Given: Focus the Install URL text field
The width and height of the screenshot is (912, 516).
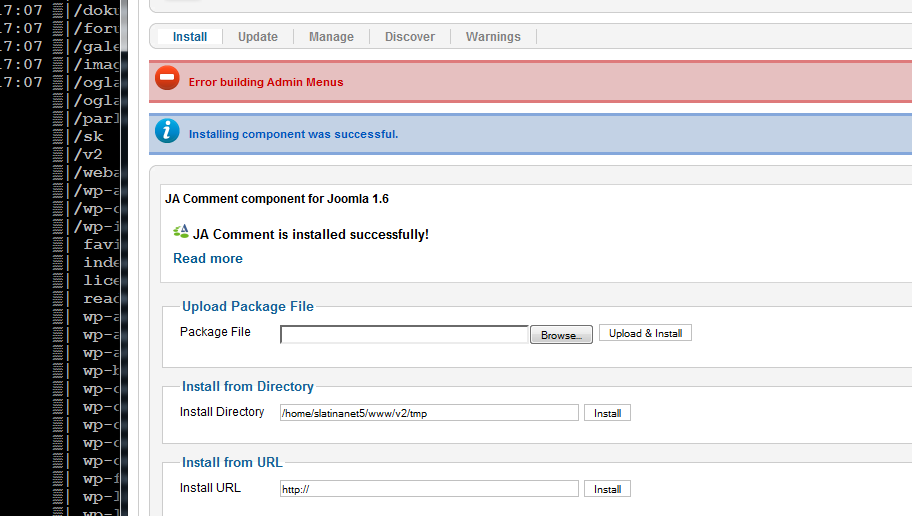Looking at the screenshot, I should click(429, 489).
